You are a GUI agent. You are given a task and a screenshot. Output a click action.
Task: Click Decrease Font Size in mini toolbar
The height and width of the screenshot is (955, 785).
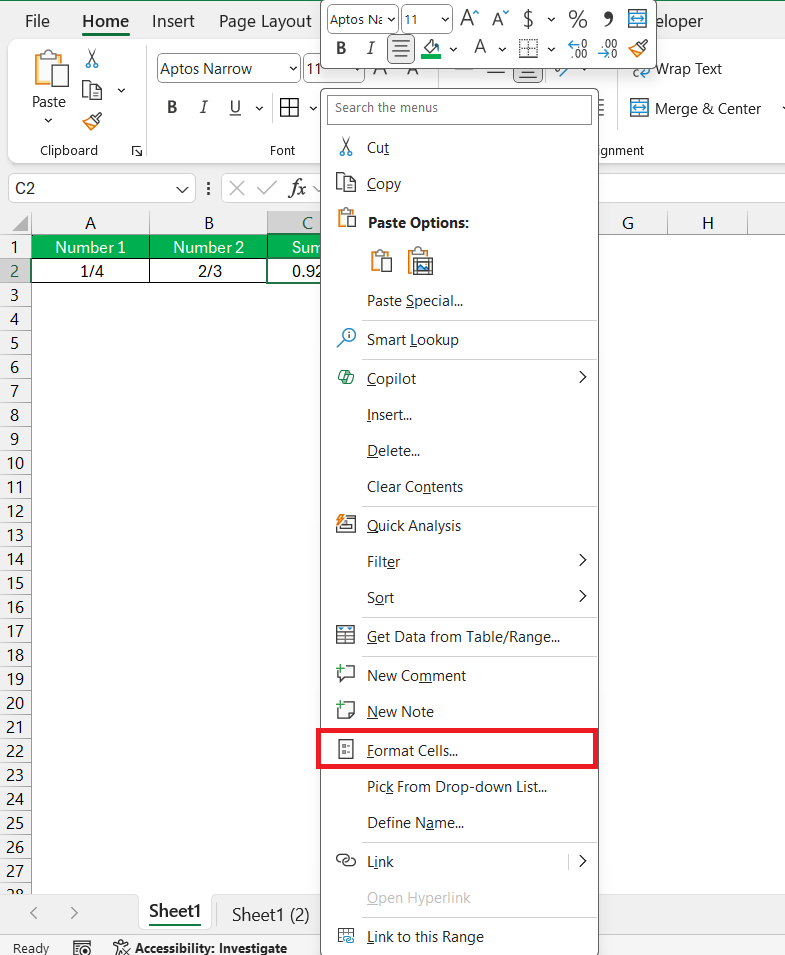tap(499, 19)
